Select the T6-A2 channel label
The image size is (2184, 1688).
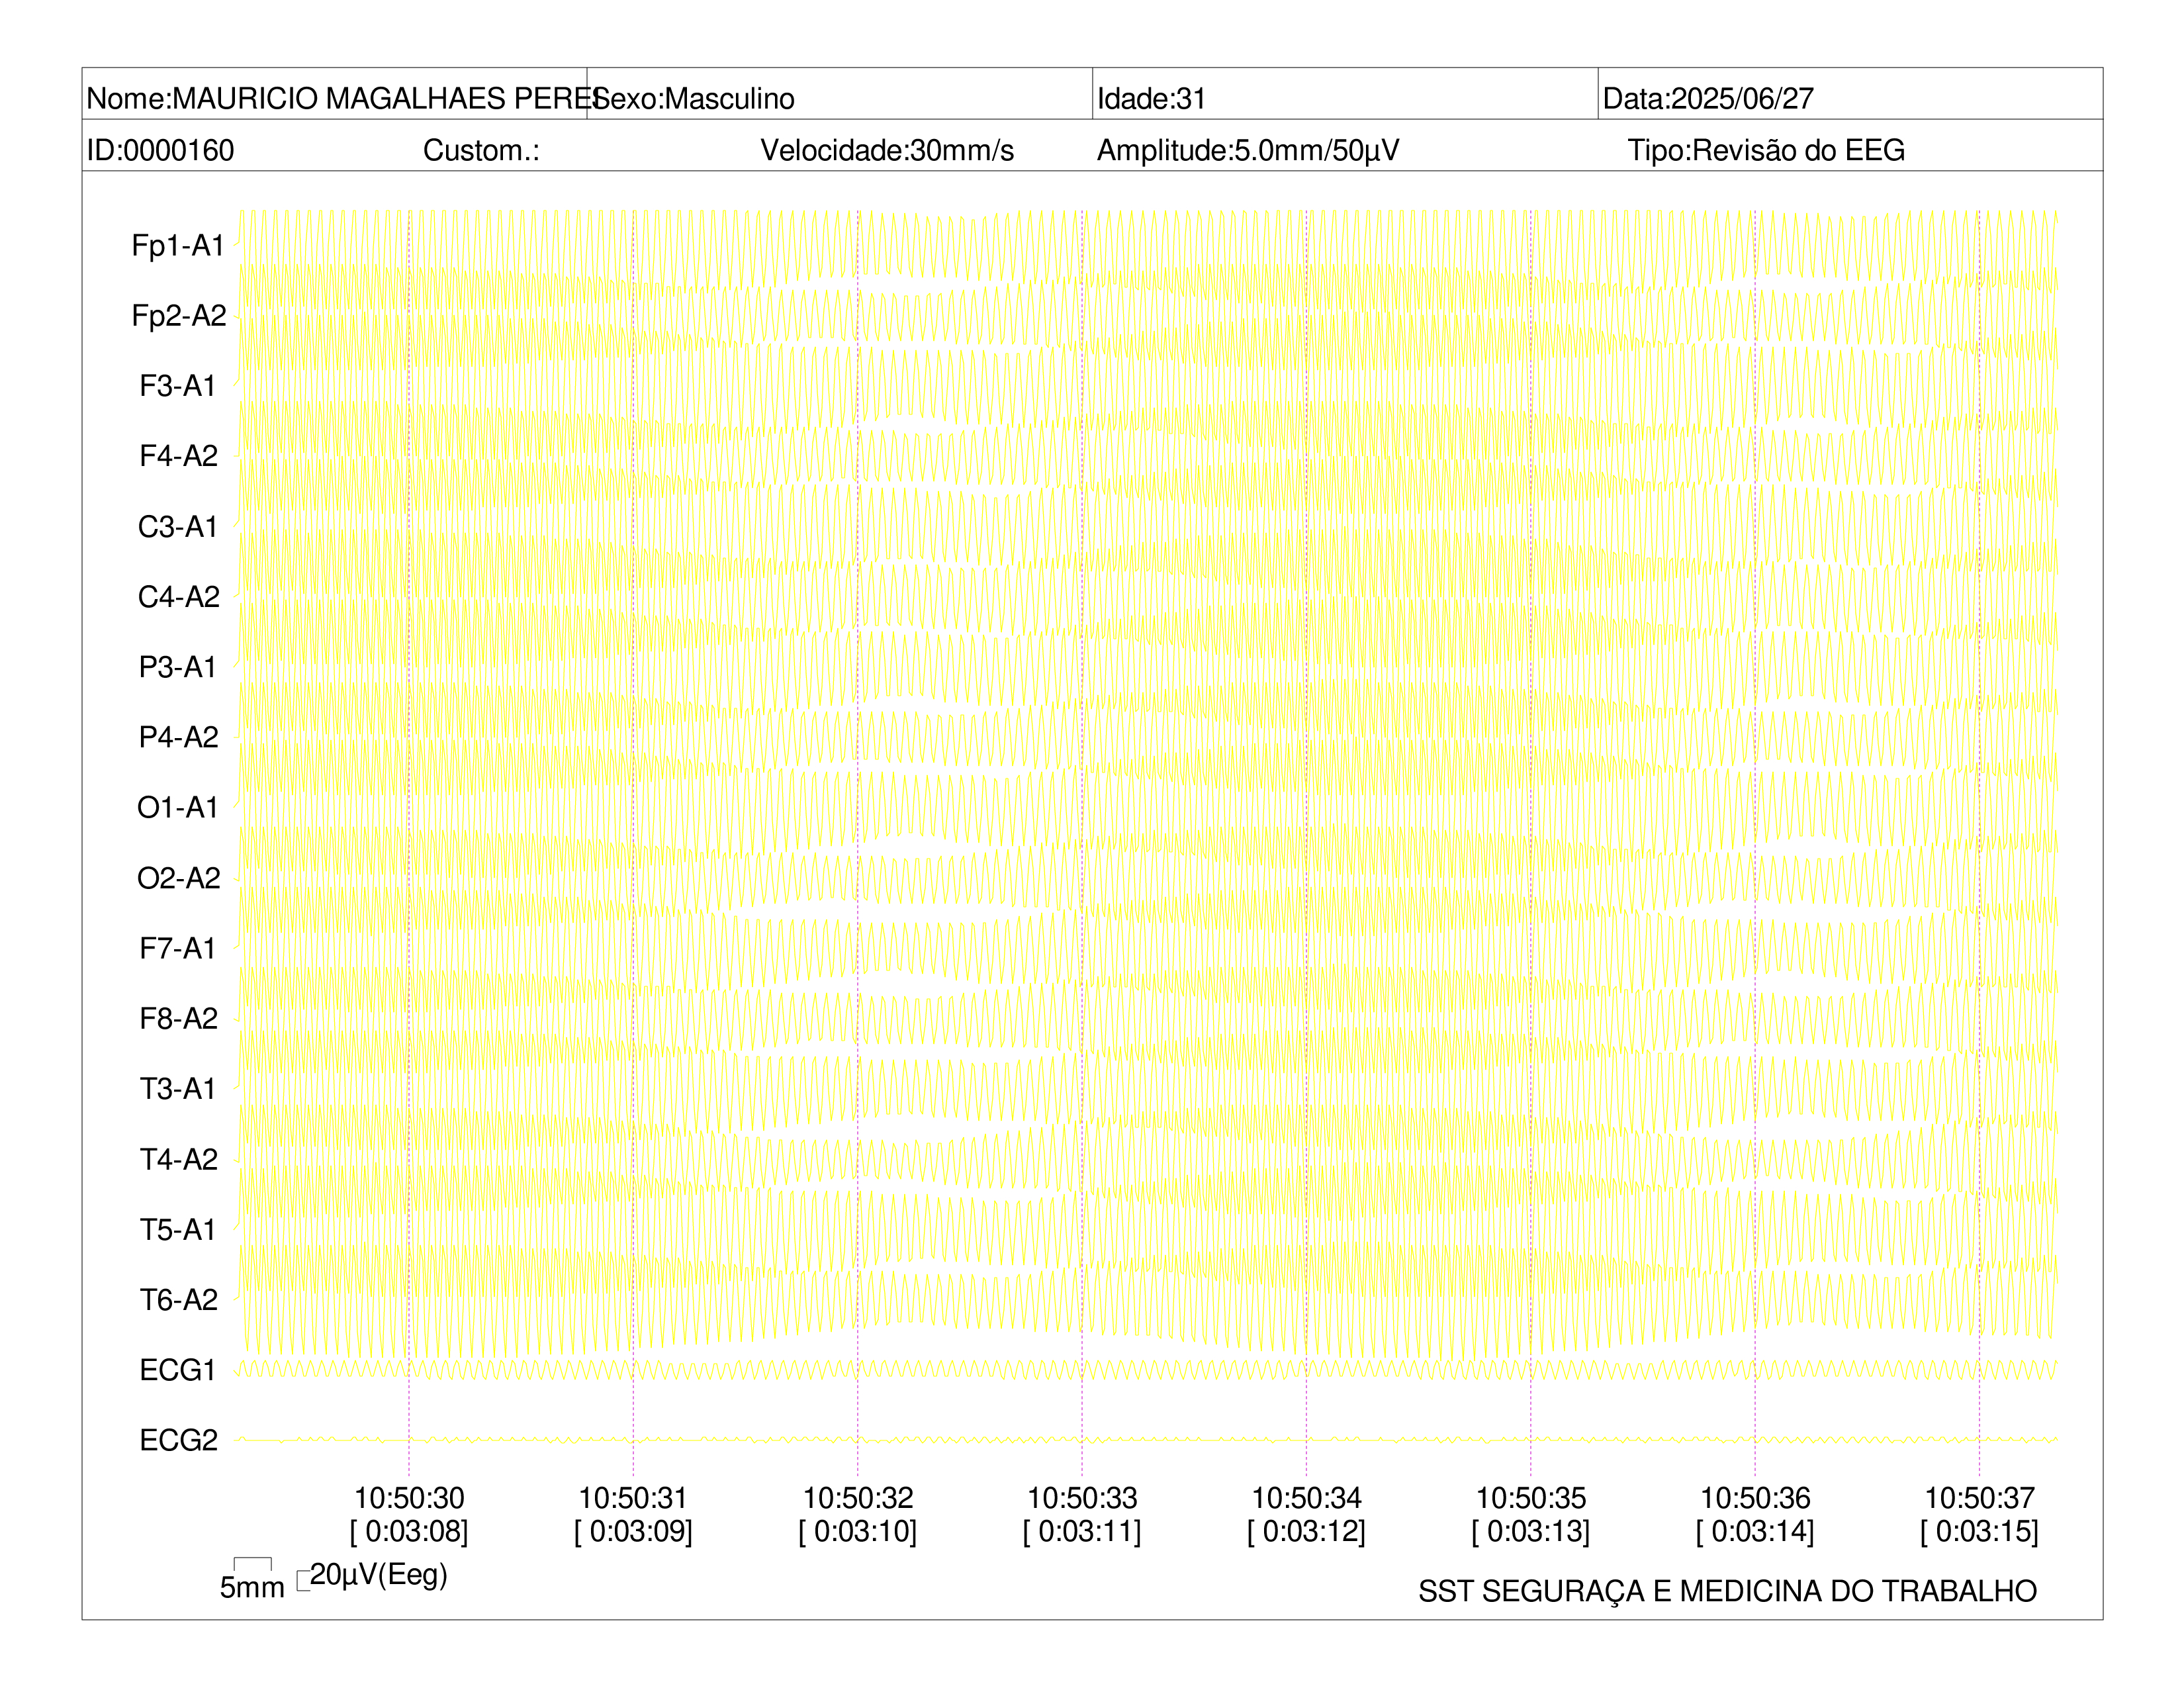[178, 1300]
